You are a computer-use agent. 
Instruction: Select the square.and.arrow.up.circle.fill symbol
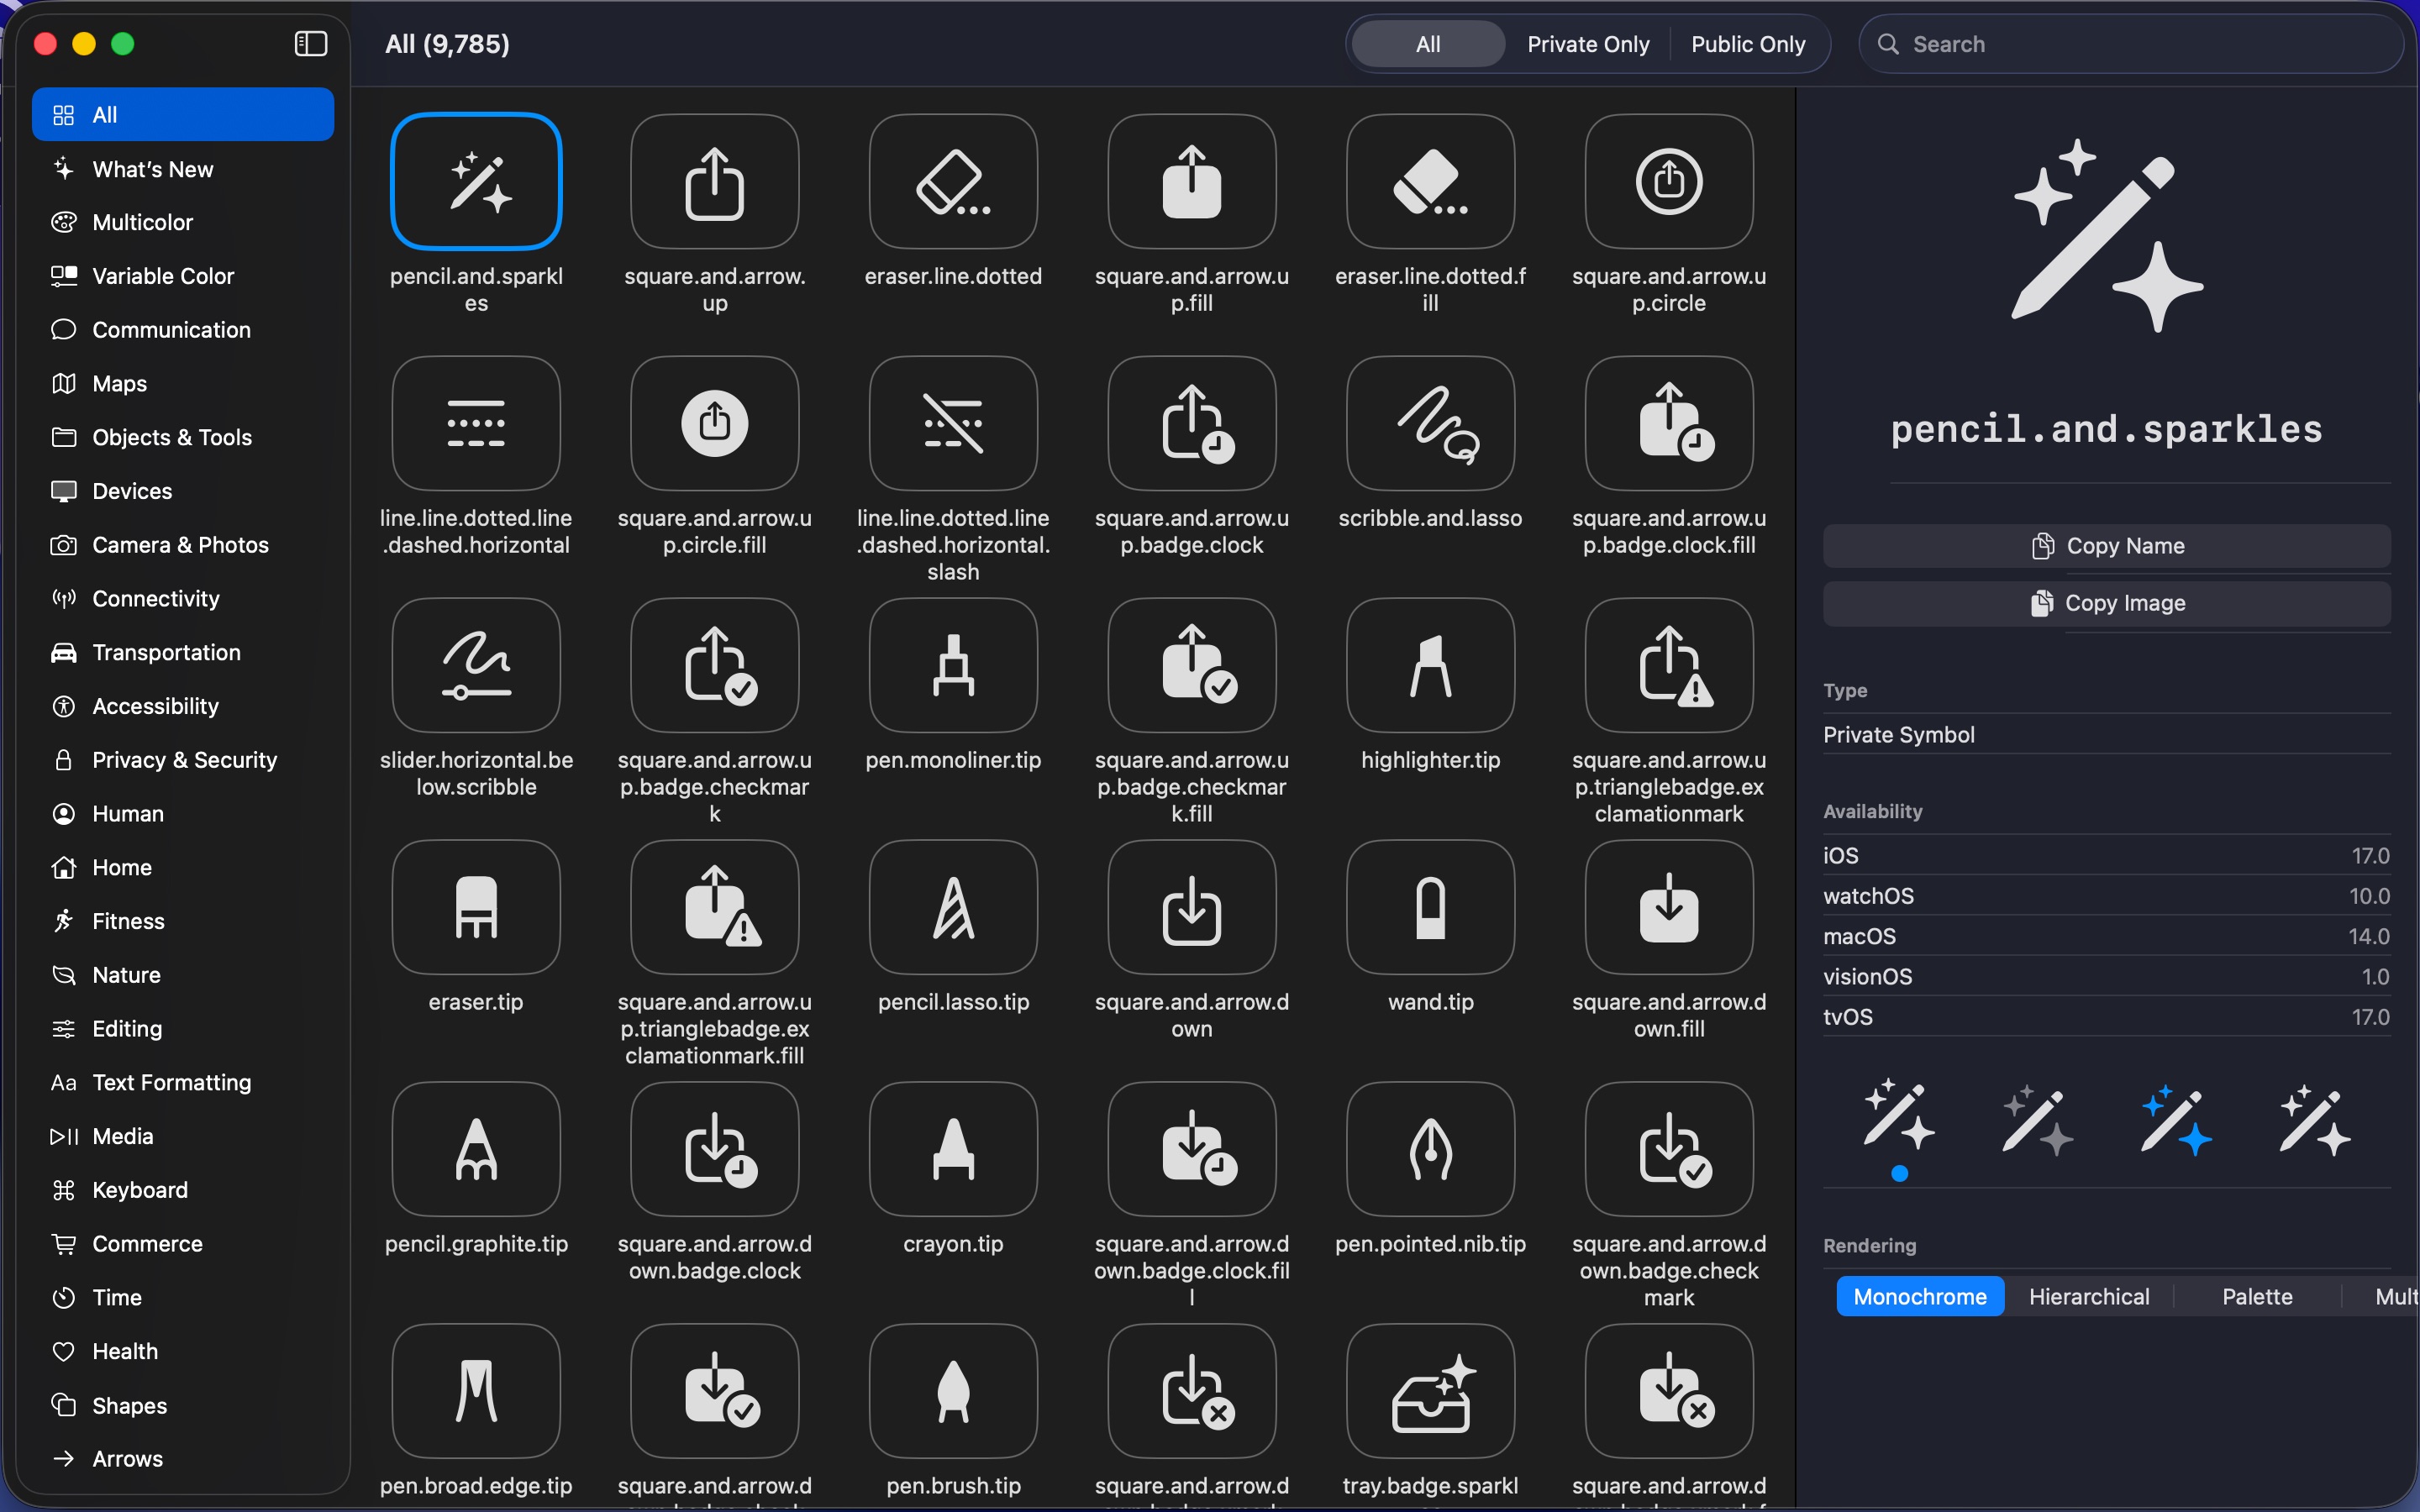tap(714, 423)
